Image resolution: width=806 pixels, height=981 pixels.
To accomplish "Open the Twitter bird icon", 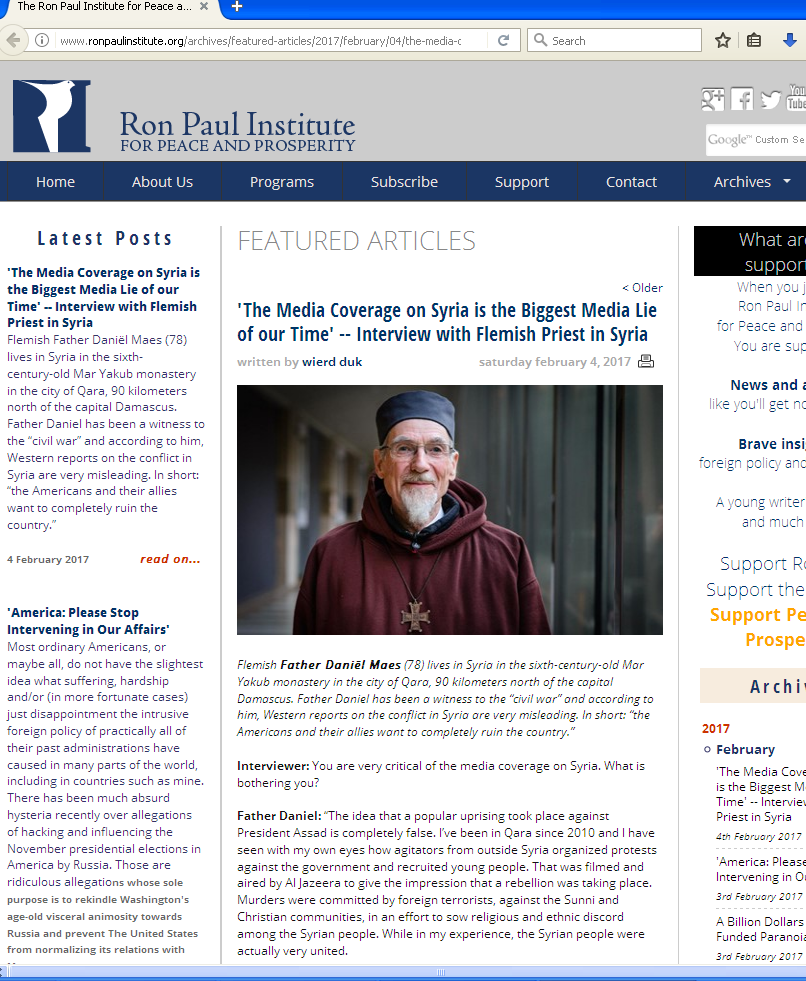I will click(771, 99).
